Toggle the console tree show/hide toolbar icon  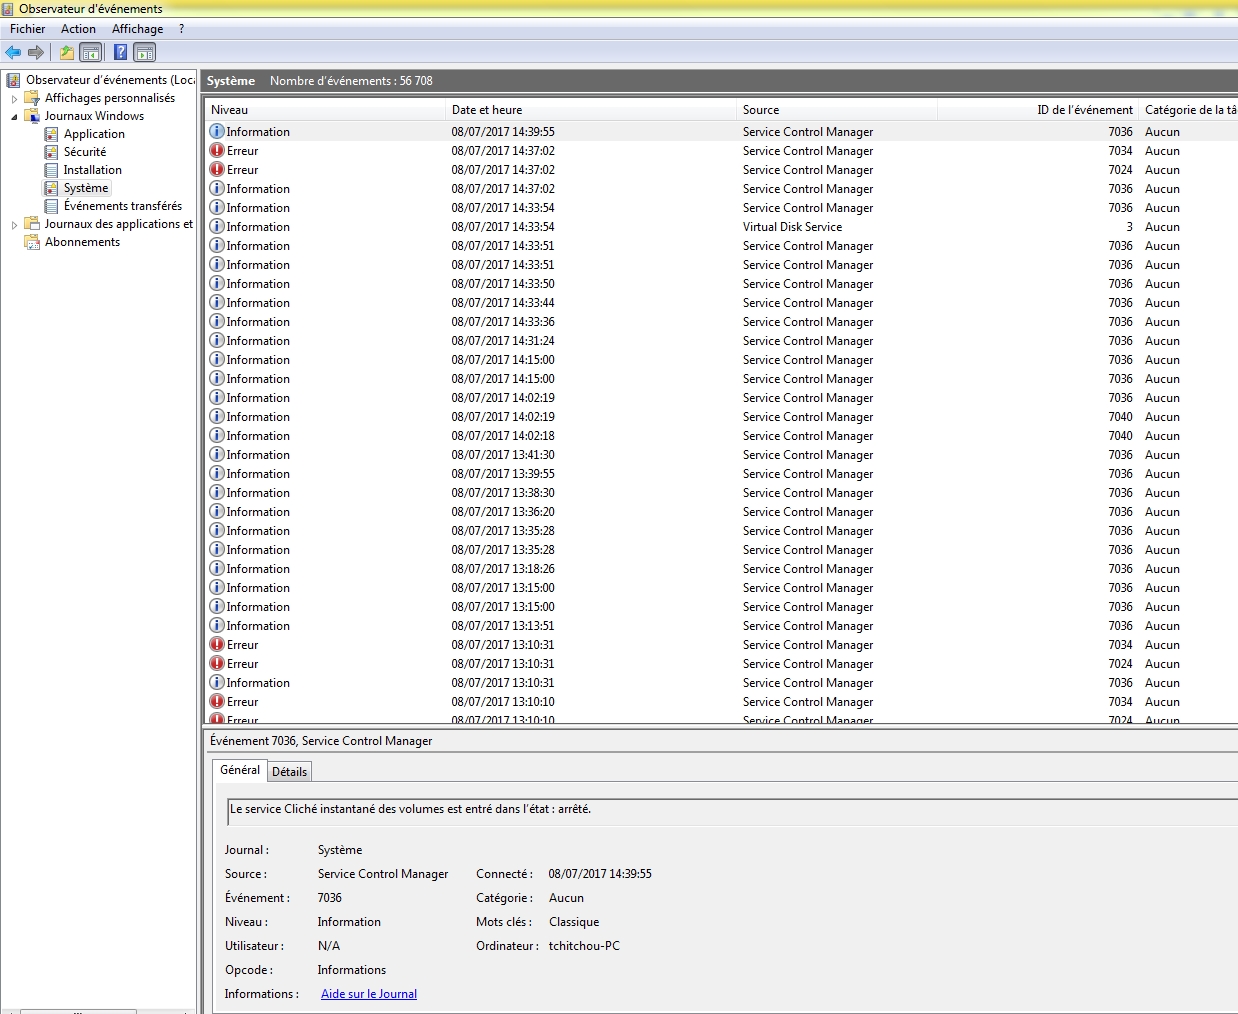(x=91, y=53)
